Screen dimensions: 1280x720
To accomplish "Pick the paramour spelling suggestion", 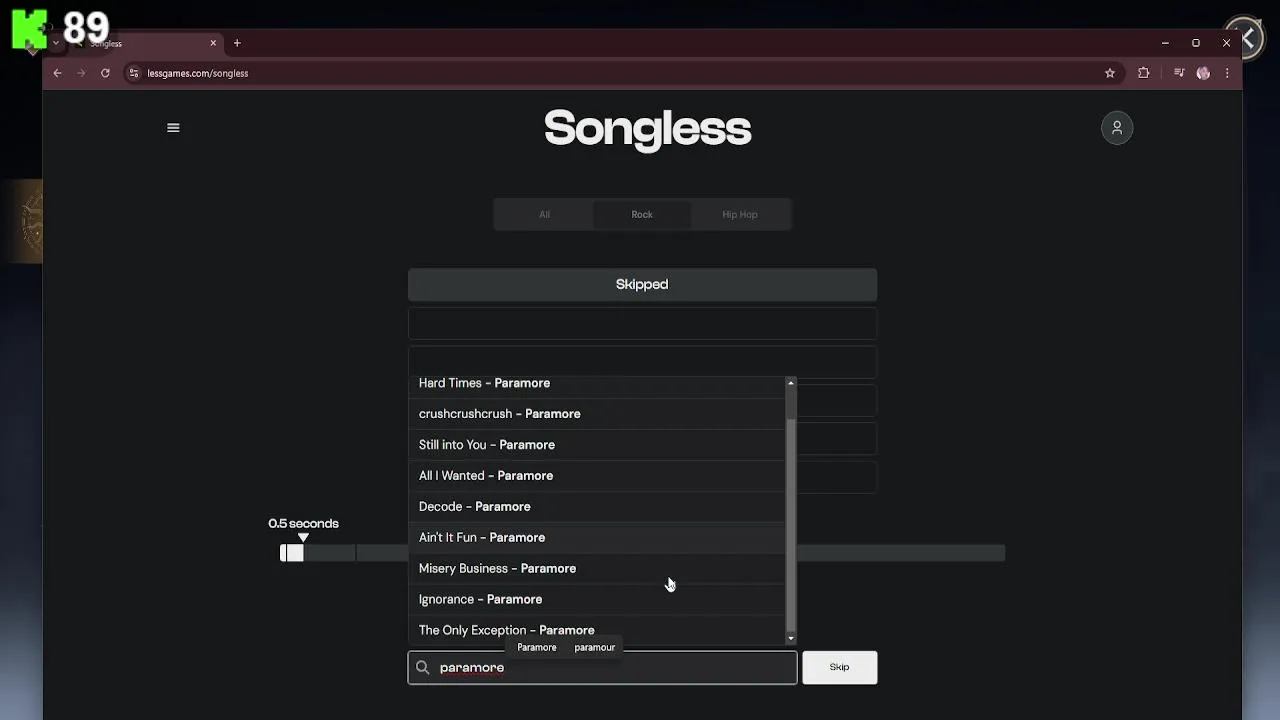I will [x=594, y=647].
